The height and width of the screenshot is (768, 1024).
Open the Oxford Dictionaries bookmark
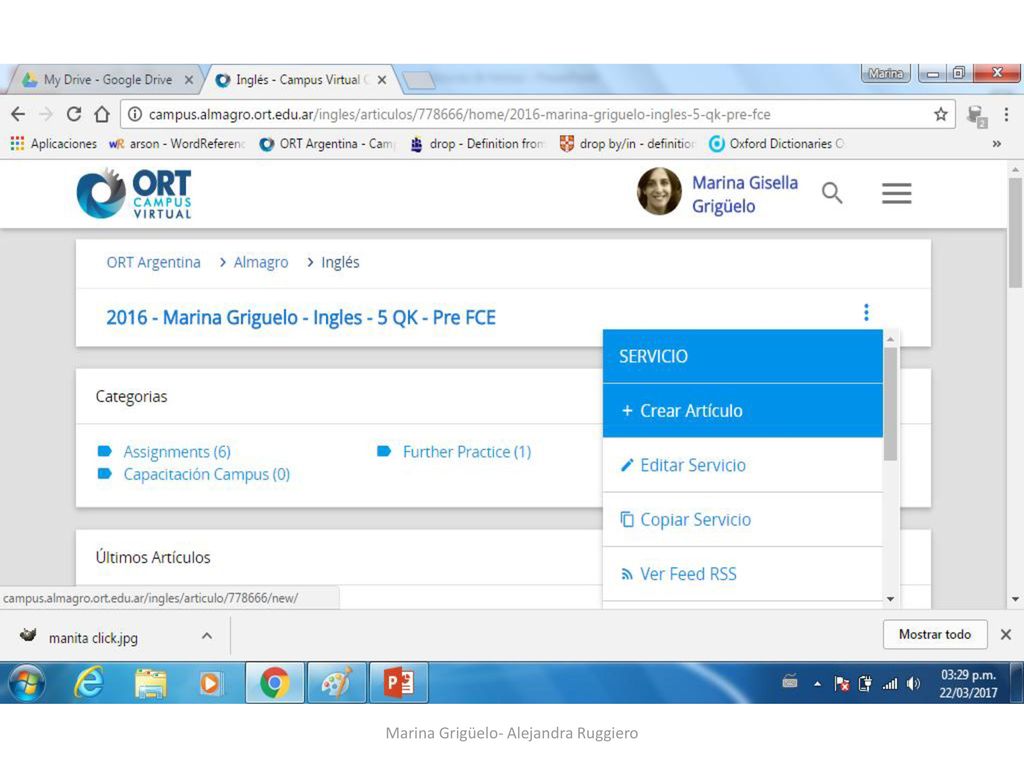click(x=777, y=144)
